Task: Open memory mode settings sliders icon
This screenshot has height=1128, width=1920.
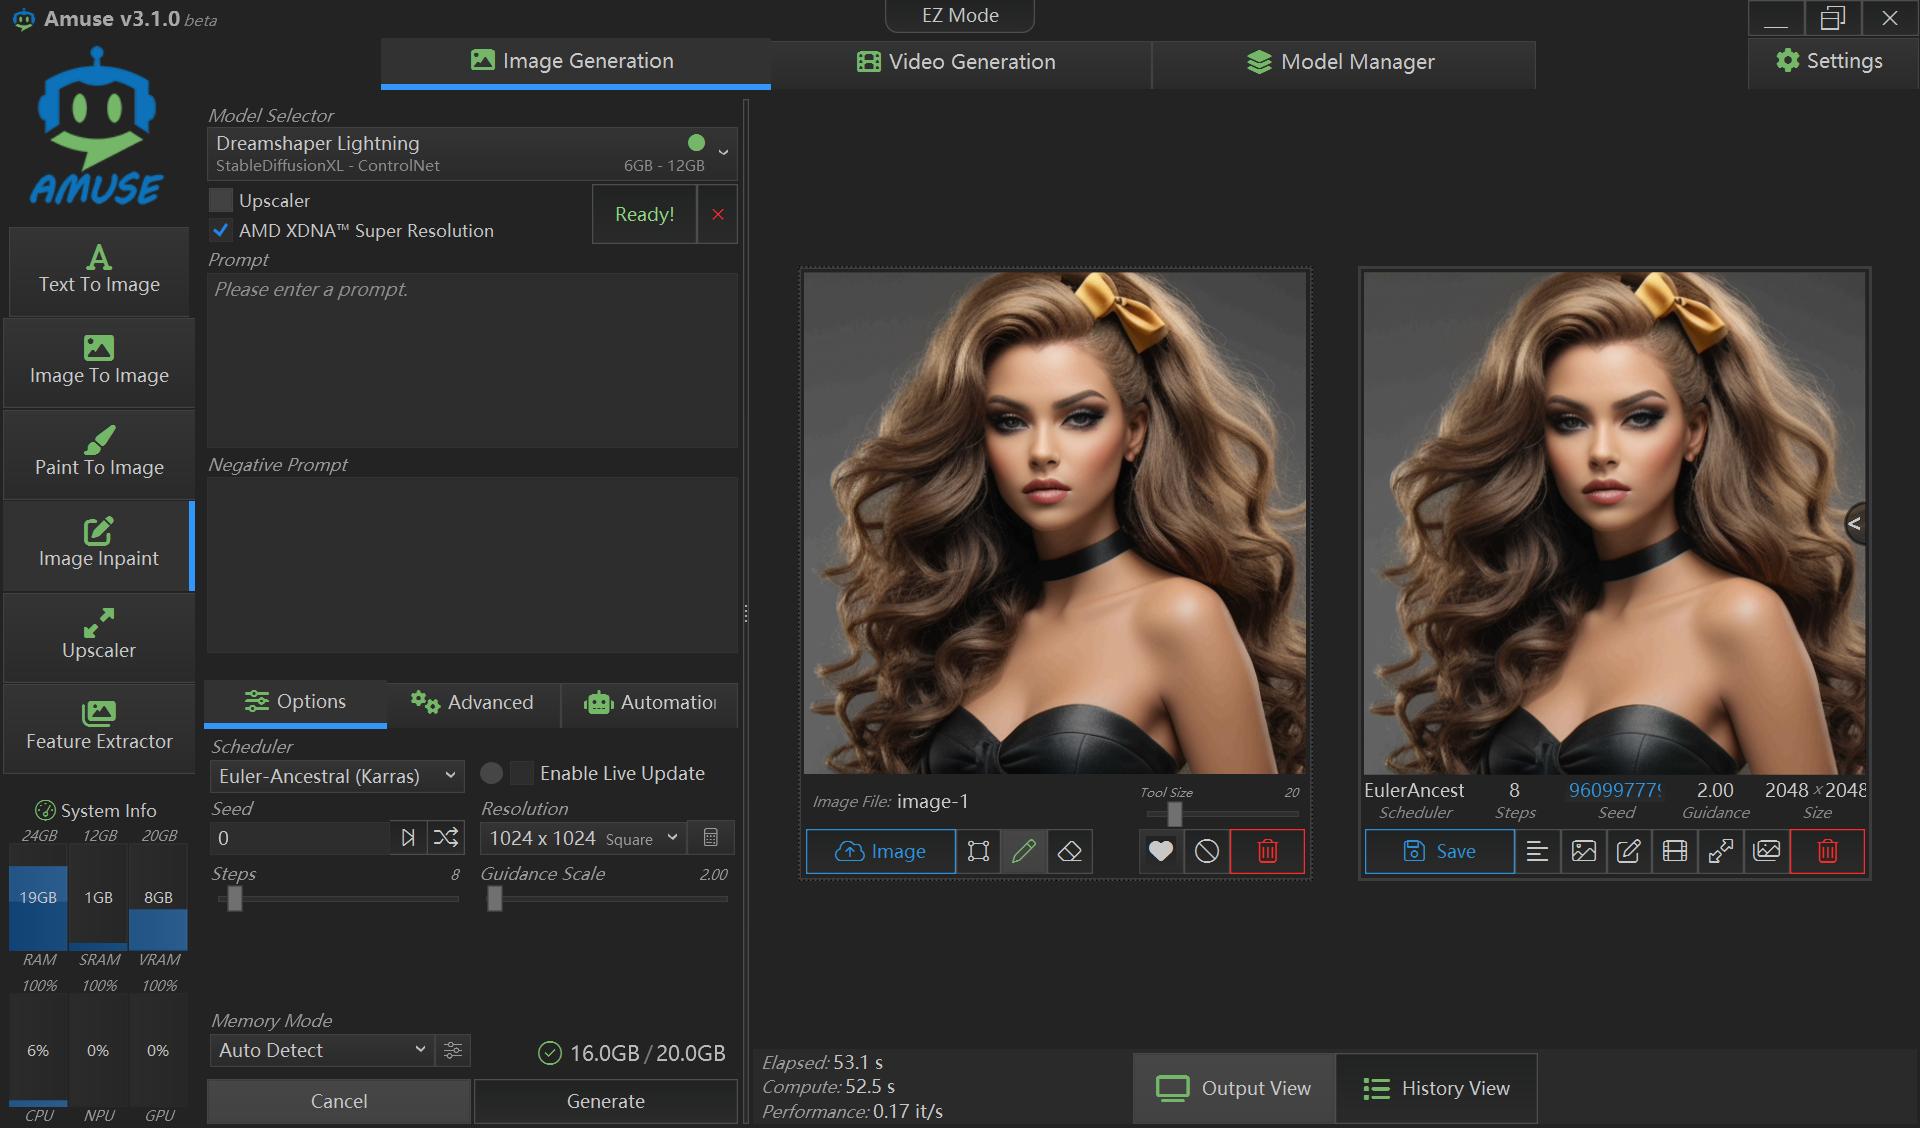Action: click(x=453, y=1050)
